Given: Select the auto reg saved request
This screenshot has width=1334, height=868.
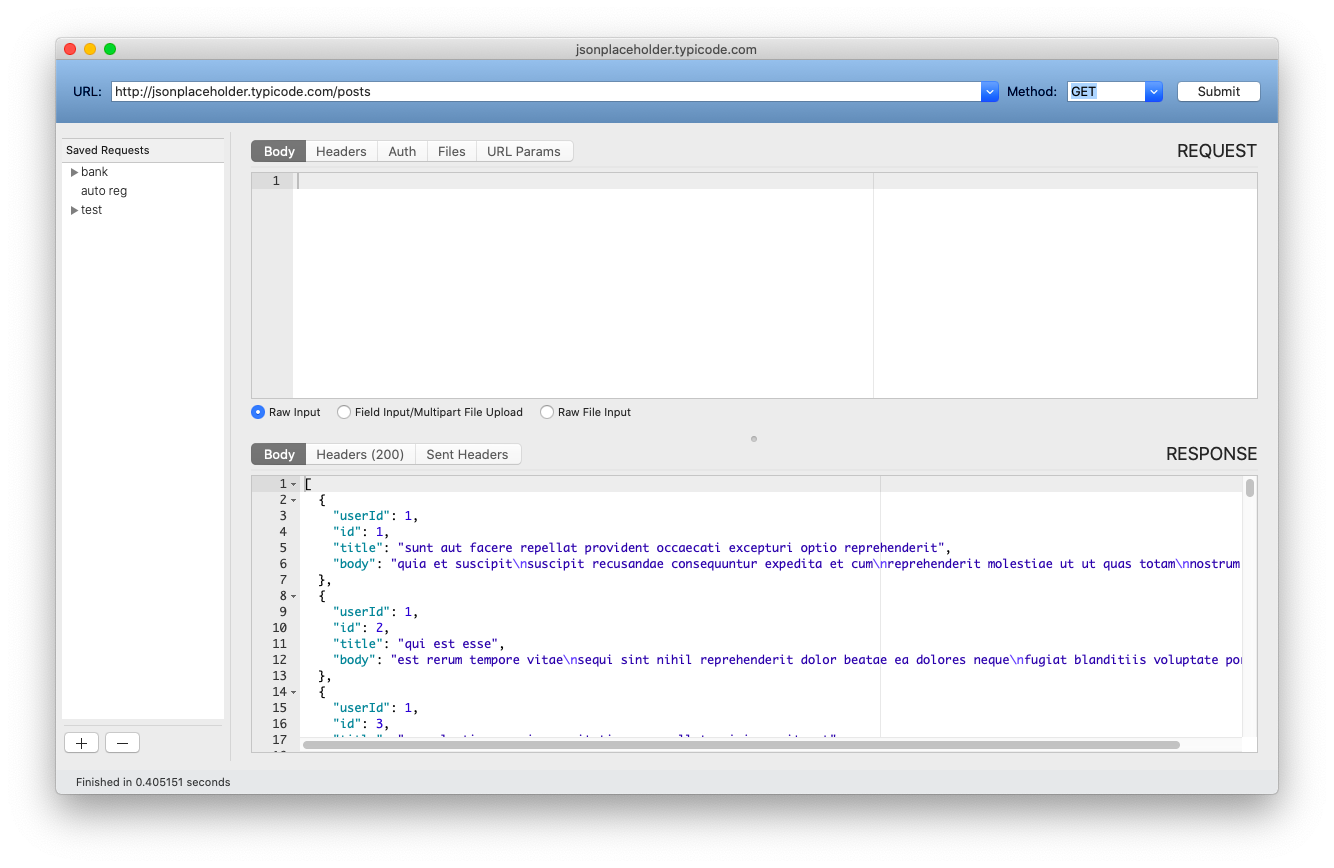Looking at the screenshot, I should 104,191.
